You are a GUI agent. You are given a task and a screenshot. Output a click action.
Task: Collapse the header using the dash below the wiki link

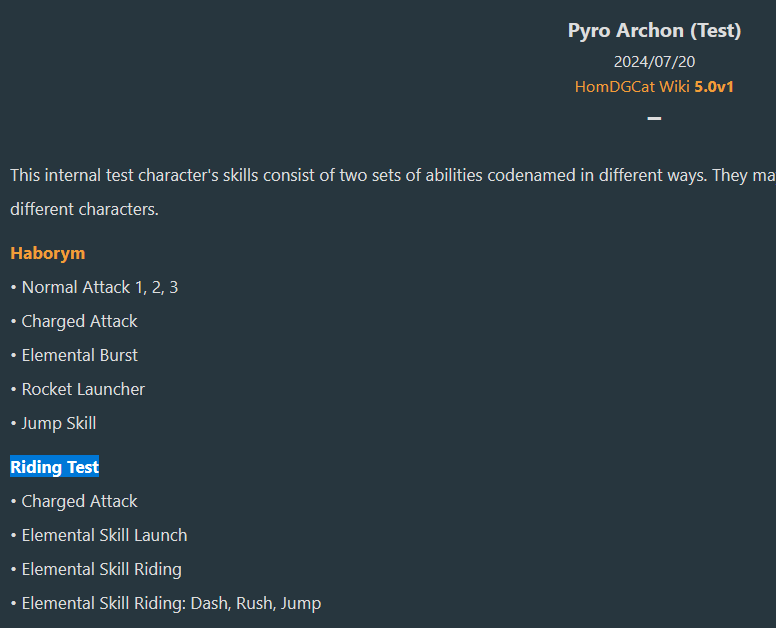(654, 119)
